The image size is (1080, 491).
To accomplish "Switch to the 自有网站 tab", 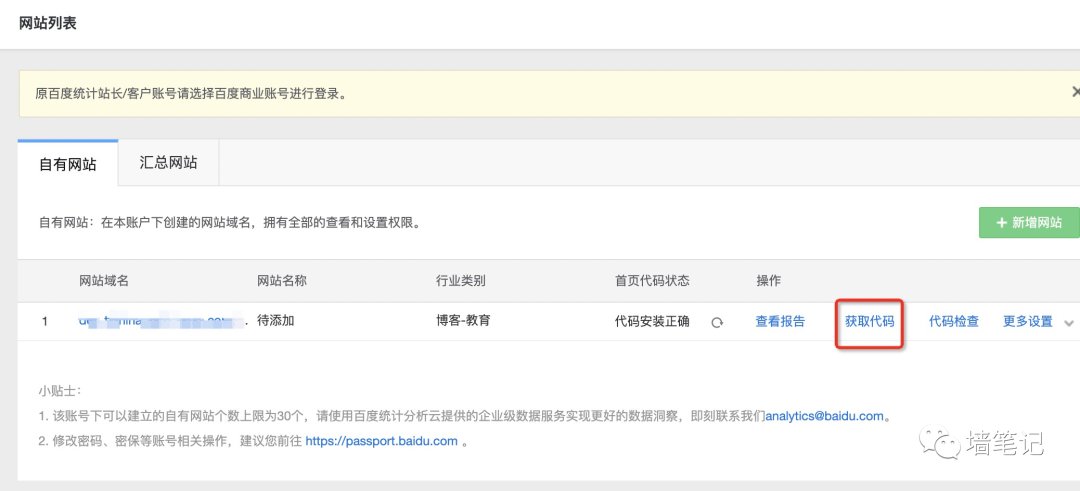I will click(x=68, y=164).
